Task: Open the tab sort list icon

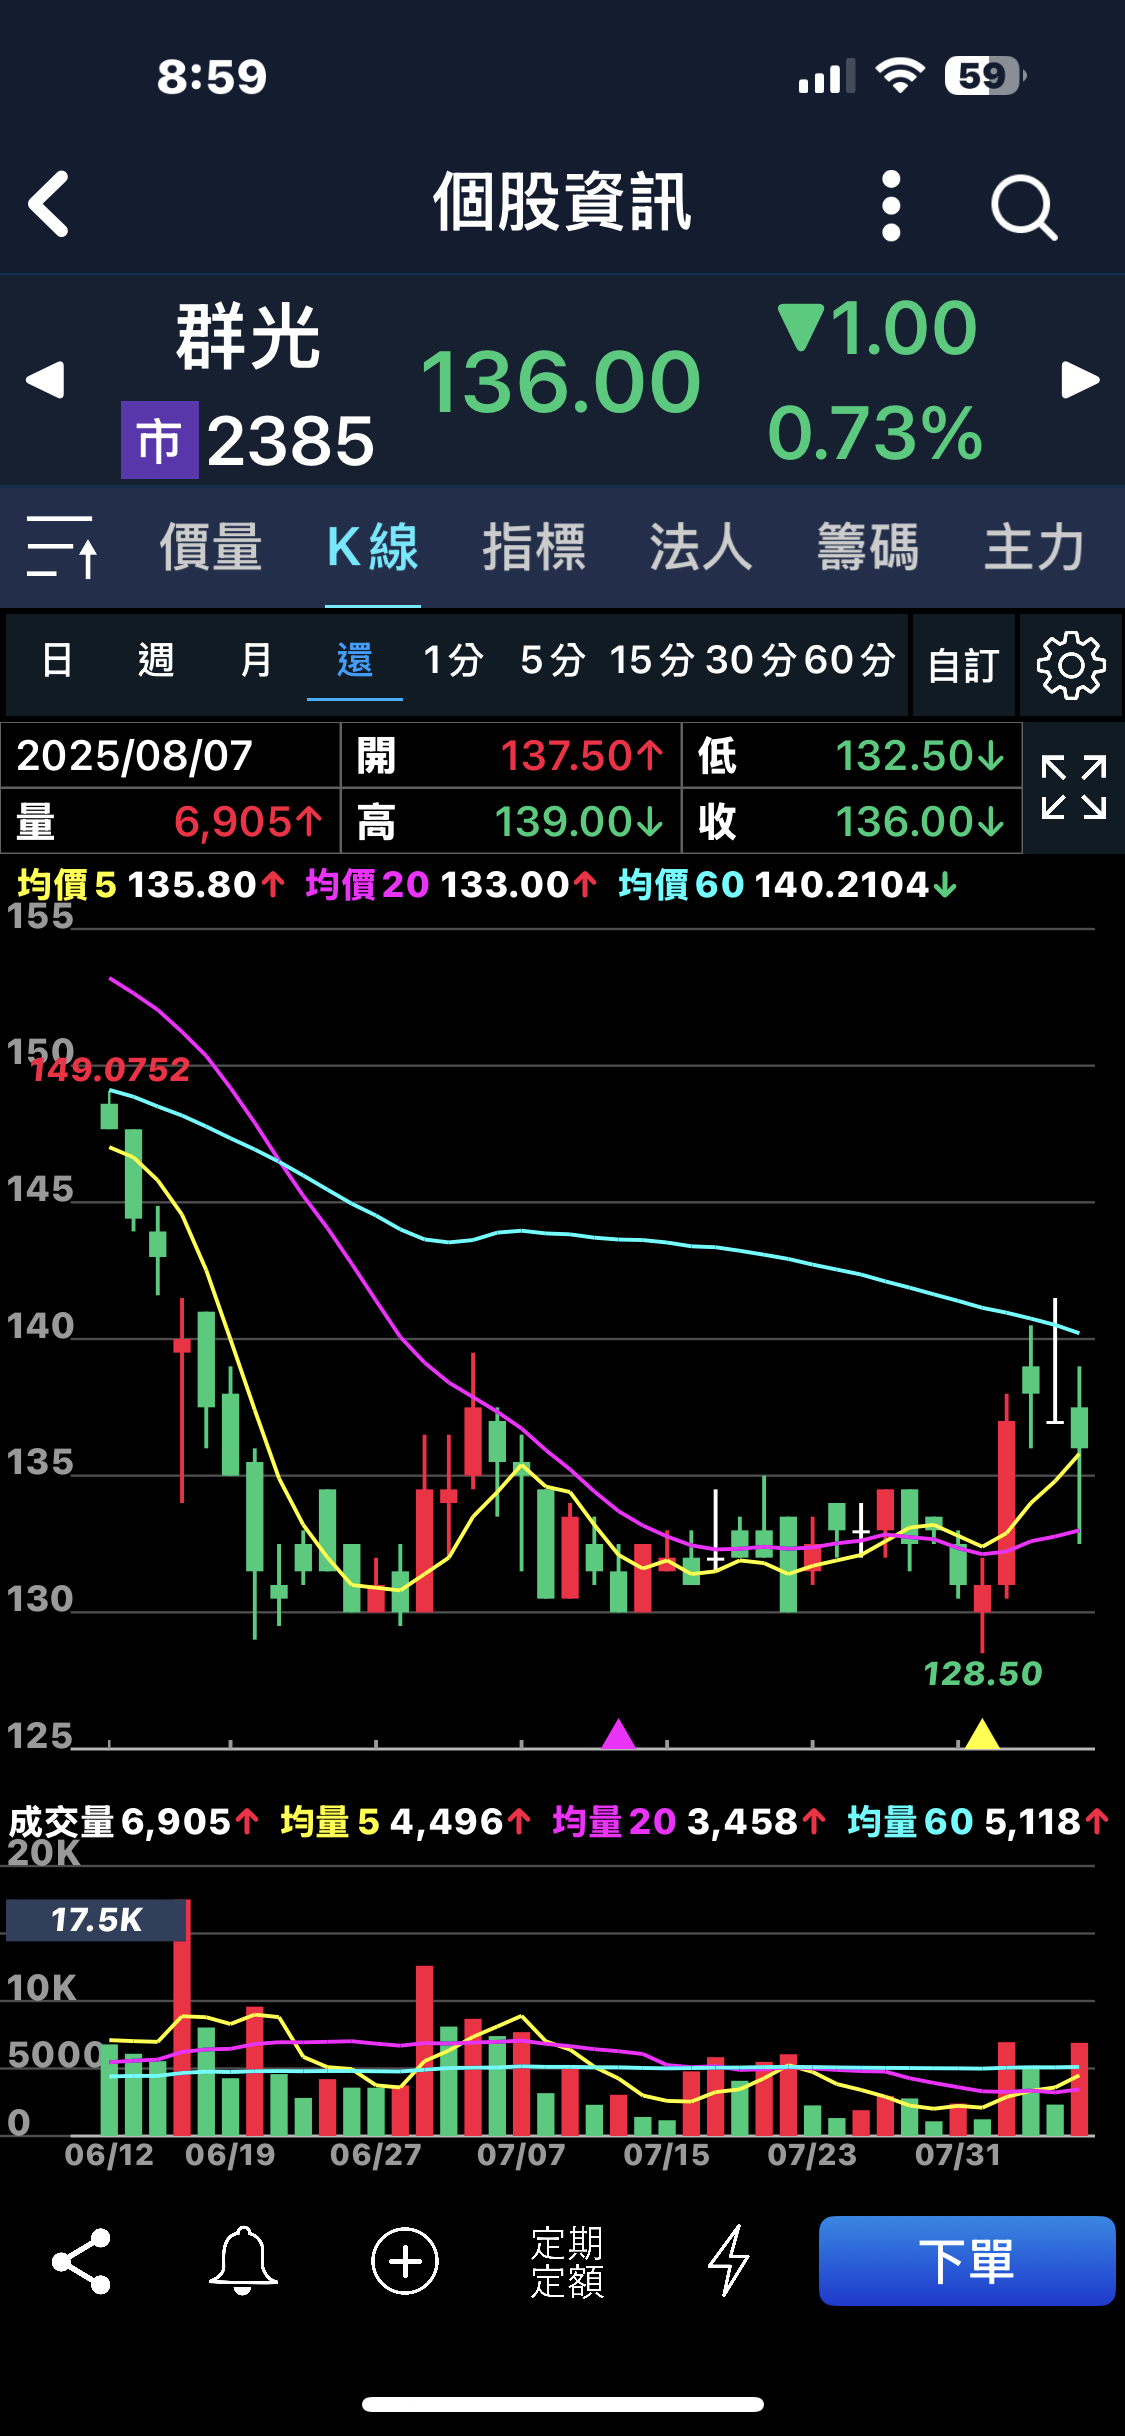Action: click(x=62, y=547)
